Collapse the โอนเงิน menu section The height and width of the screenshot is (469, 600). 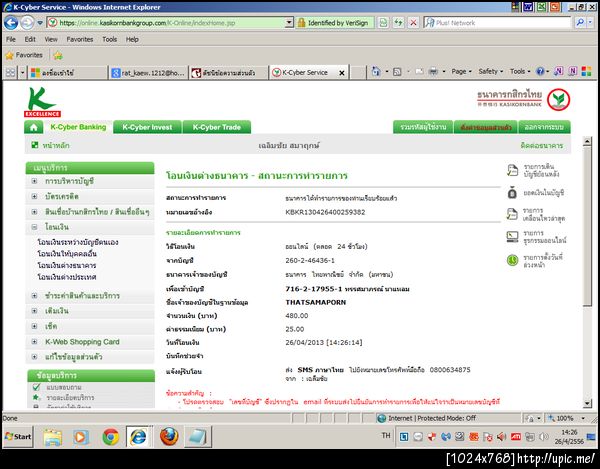point(34,227)
